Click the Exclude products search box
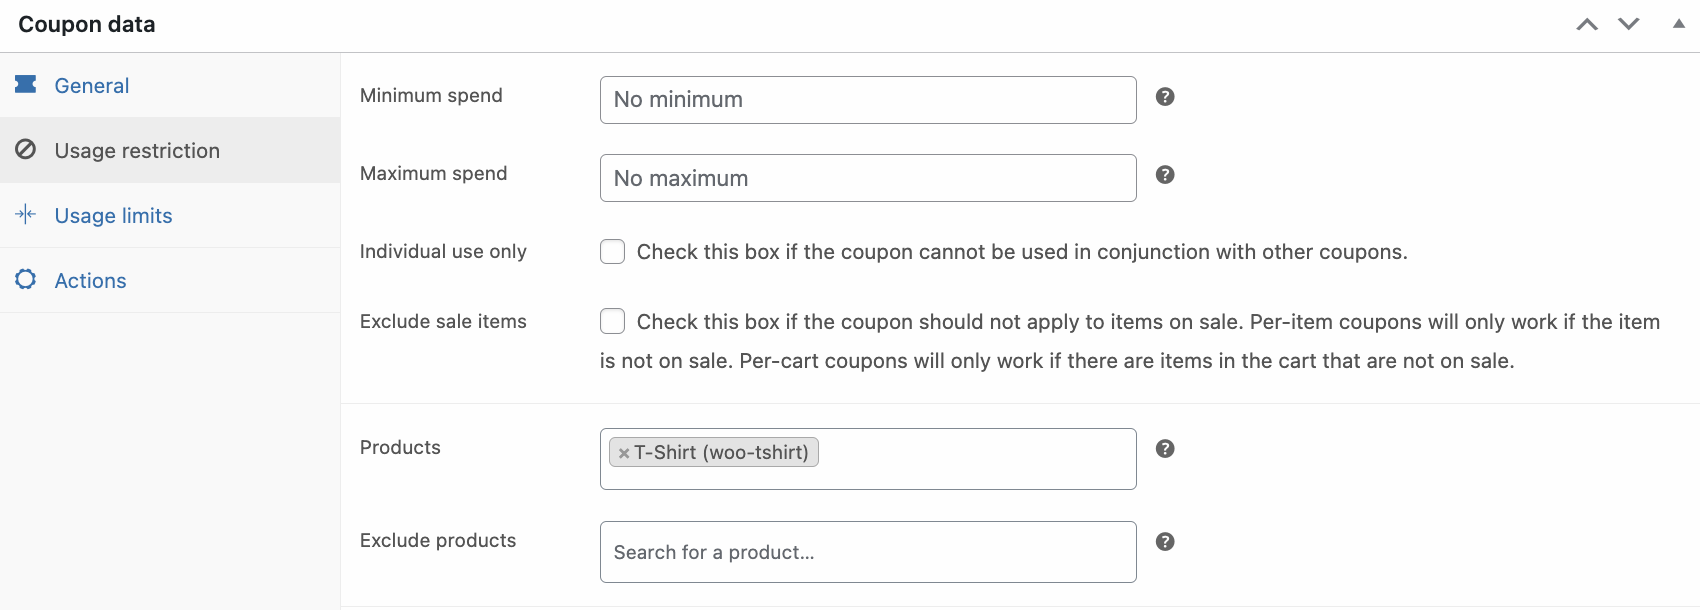 (x=868, y=551)
